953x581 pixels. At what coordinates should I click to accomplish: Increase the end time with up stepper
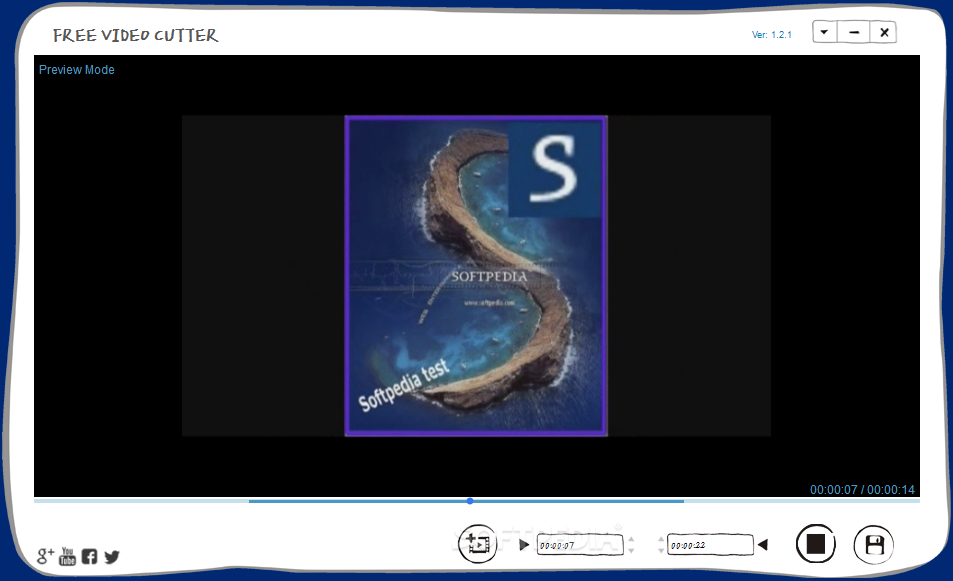(661, 540)
